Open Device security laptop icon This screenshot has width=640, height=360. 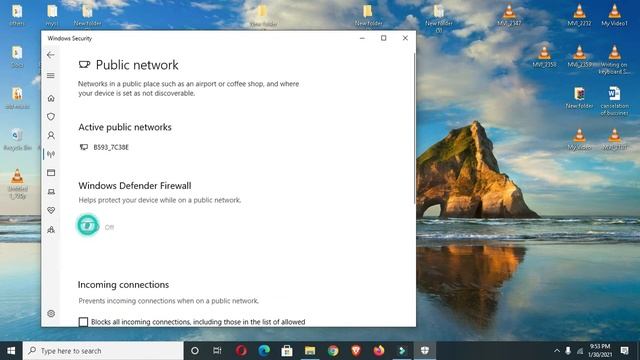(51, 191)
